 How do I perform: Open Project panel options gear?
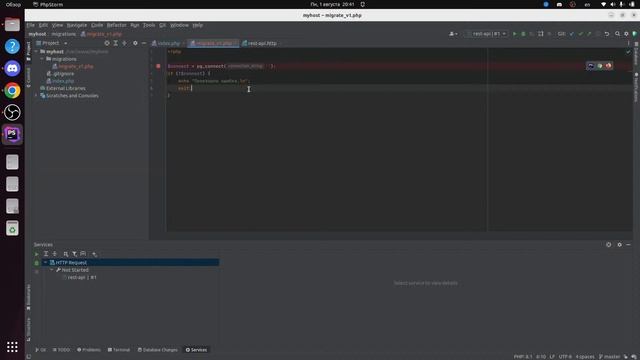pos(135,43)
